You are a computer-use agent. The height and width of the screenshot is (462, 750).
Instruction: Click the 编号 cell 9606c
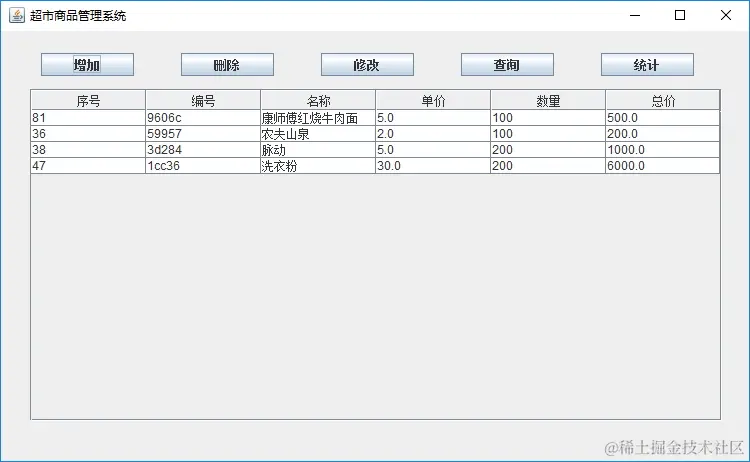click(x=203, y=118)
